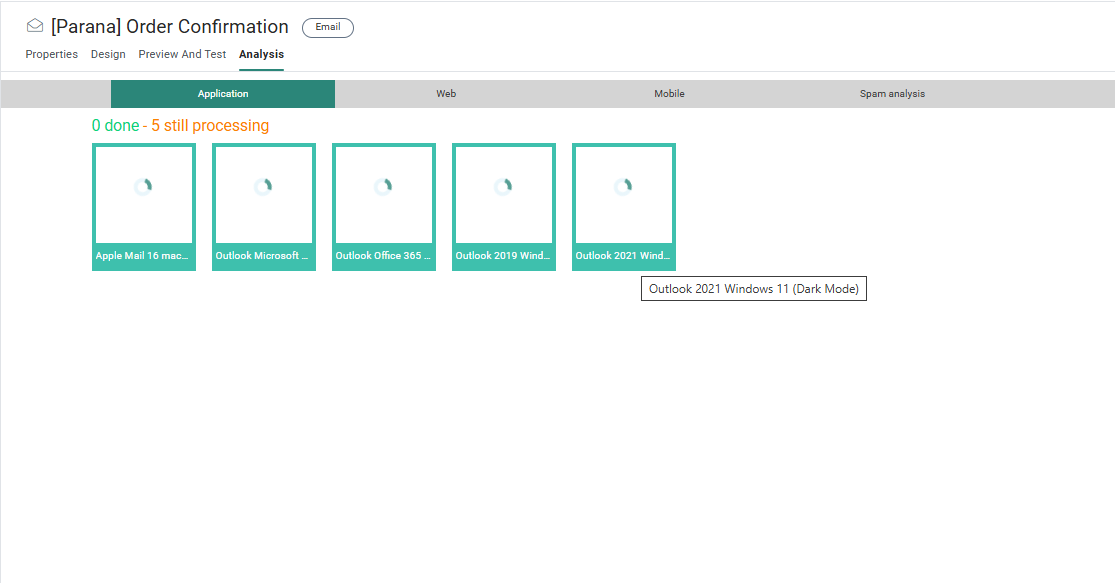Click the orange "5 still processing" status text
Screen dimensions: 1115x583
[210, 126]
